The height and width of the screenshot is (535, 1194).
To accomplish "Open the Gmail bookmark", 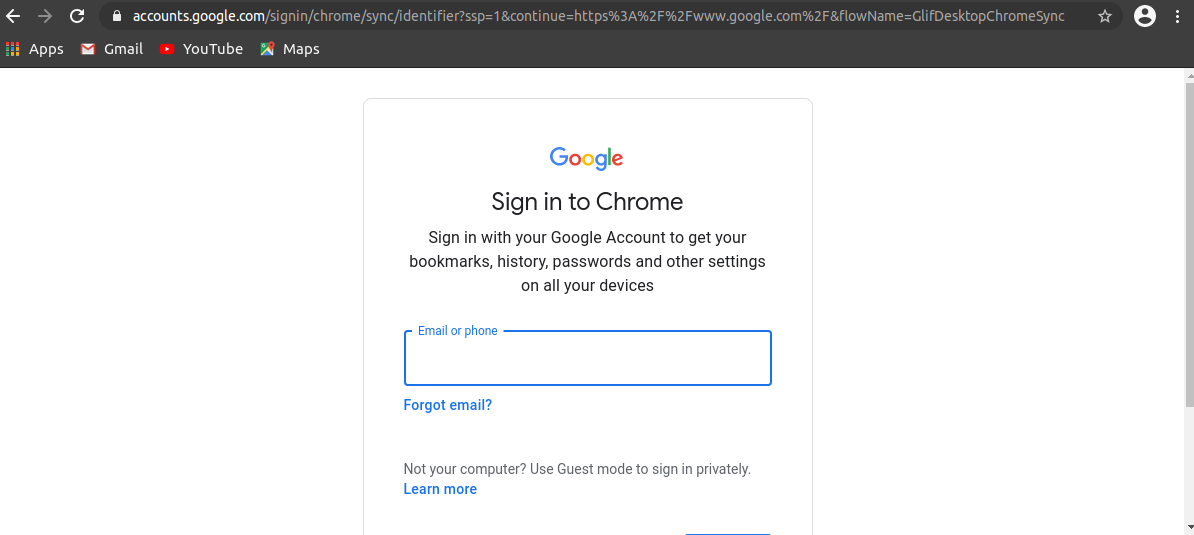I will [112, 49].
